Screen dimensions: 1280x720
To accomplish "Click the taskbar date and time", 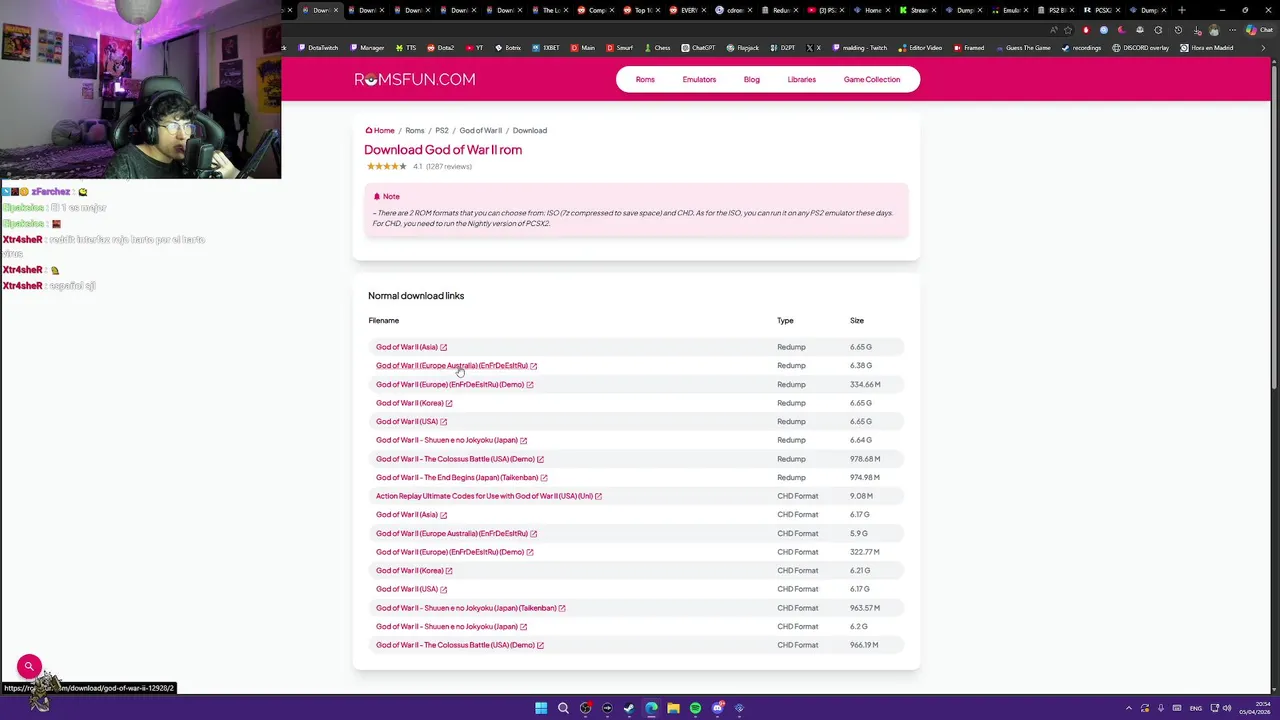I will (x=1254, y=708).
